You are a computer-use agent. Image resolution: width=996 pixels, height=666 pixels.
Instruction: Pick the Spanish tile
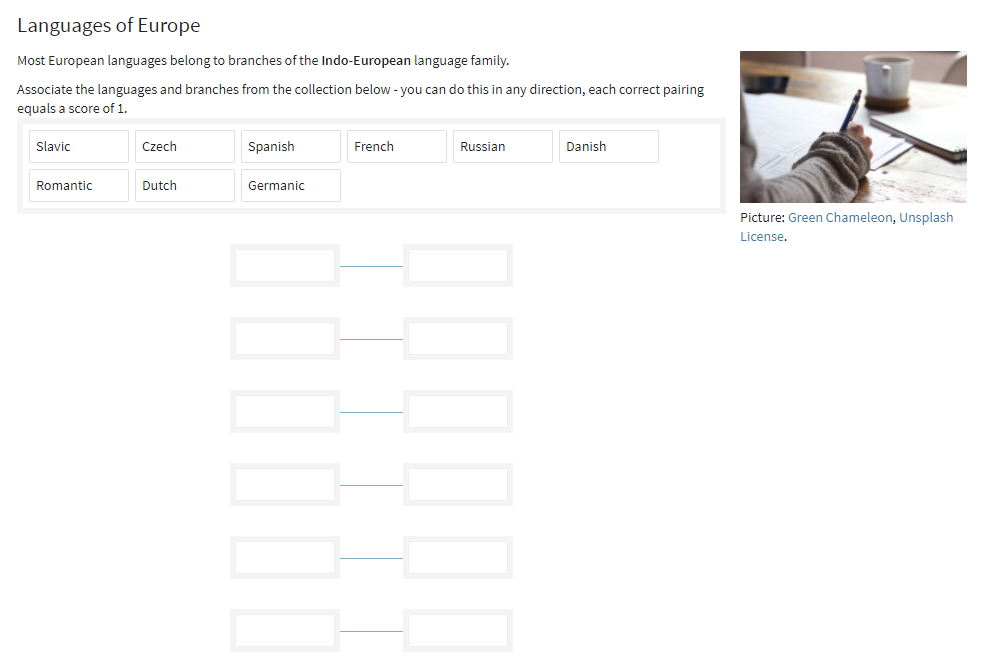coord(291,146)
